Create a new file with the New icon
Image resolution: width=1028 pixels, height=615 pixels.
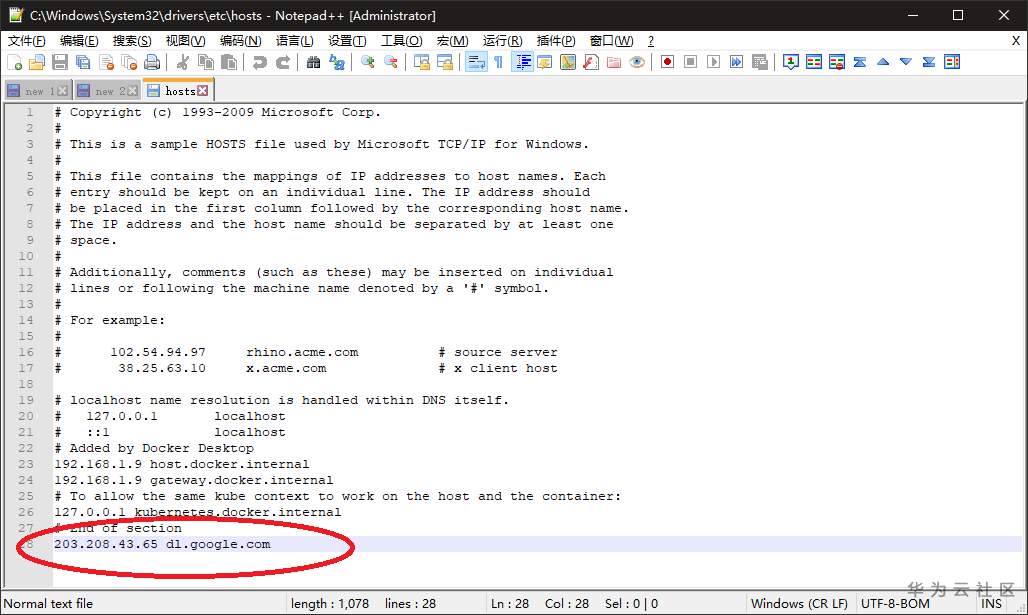(14, 62)
